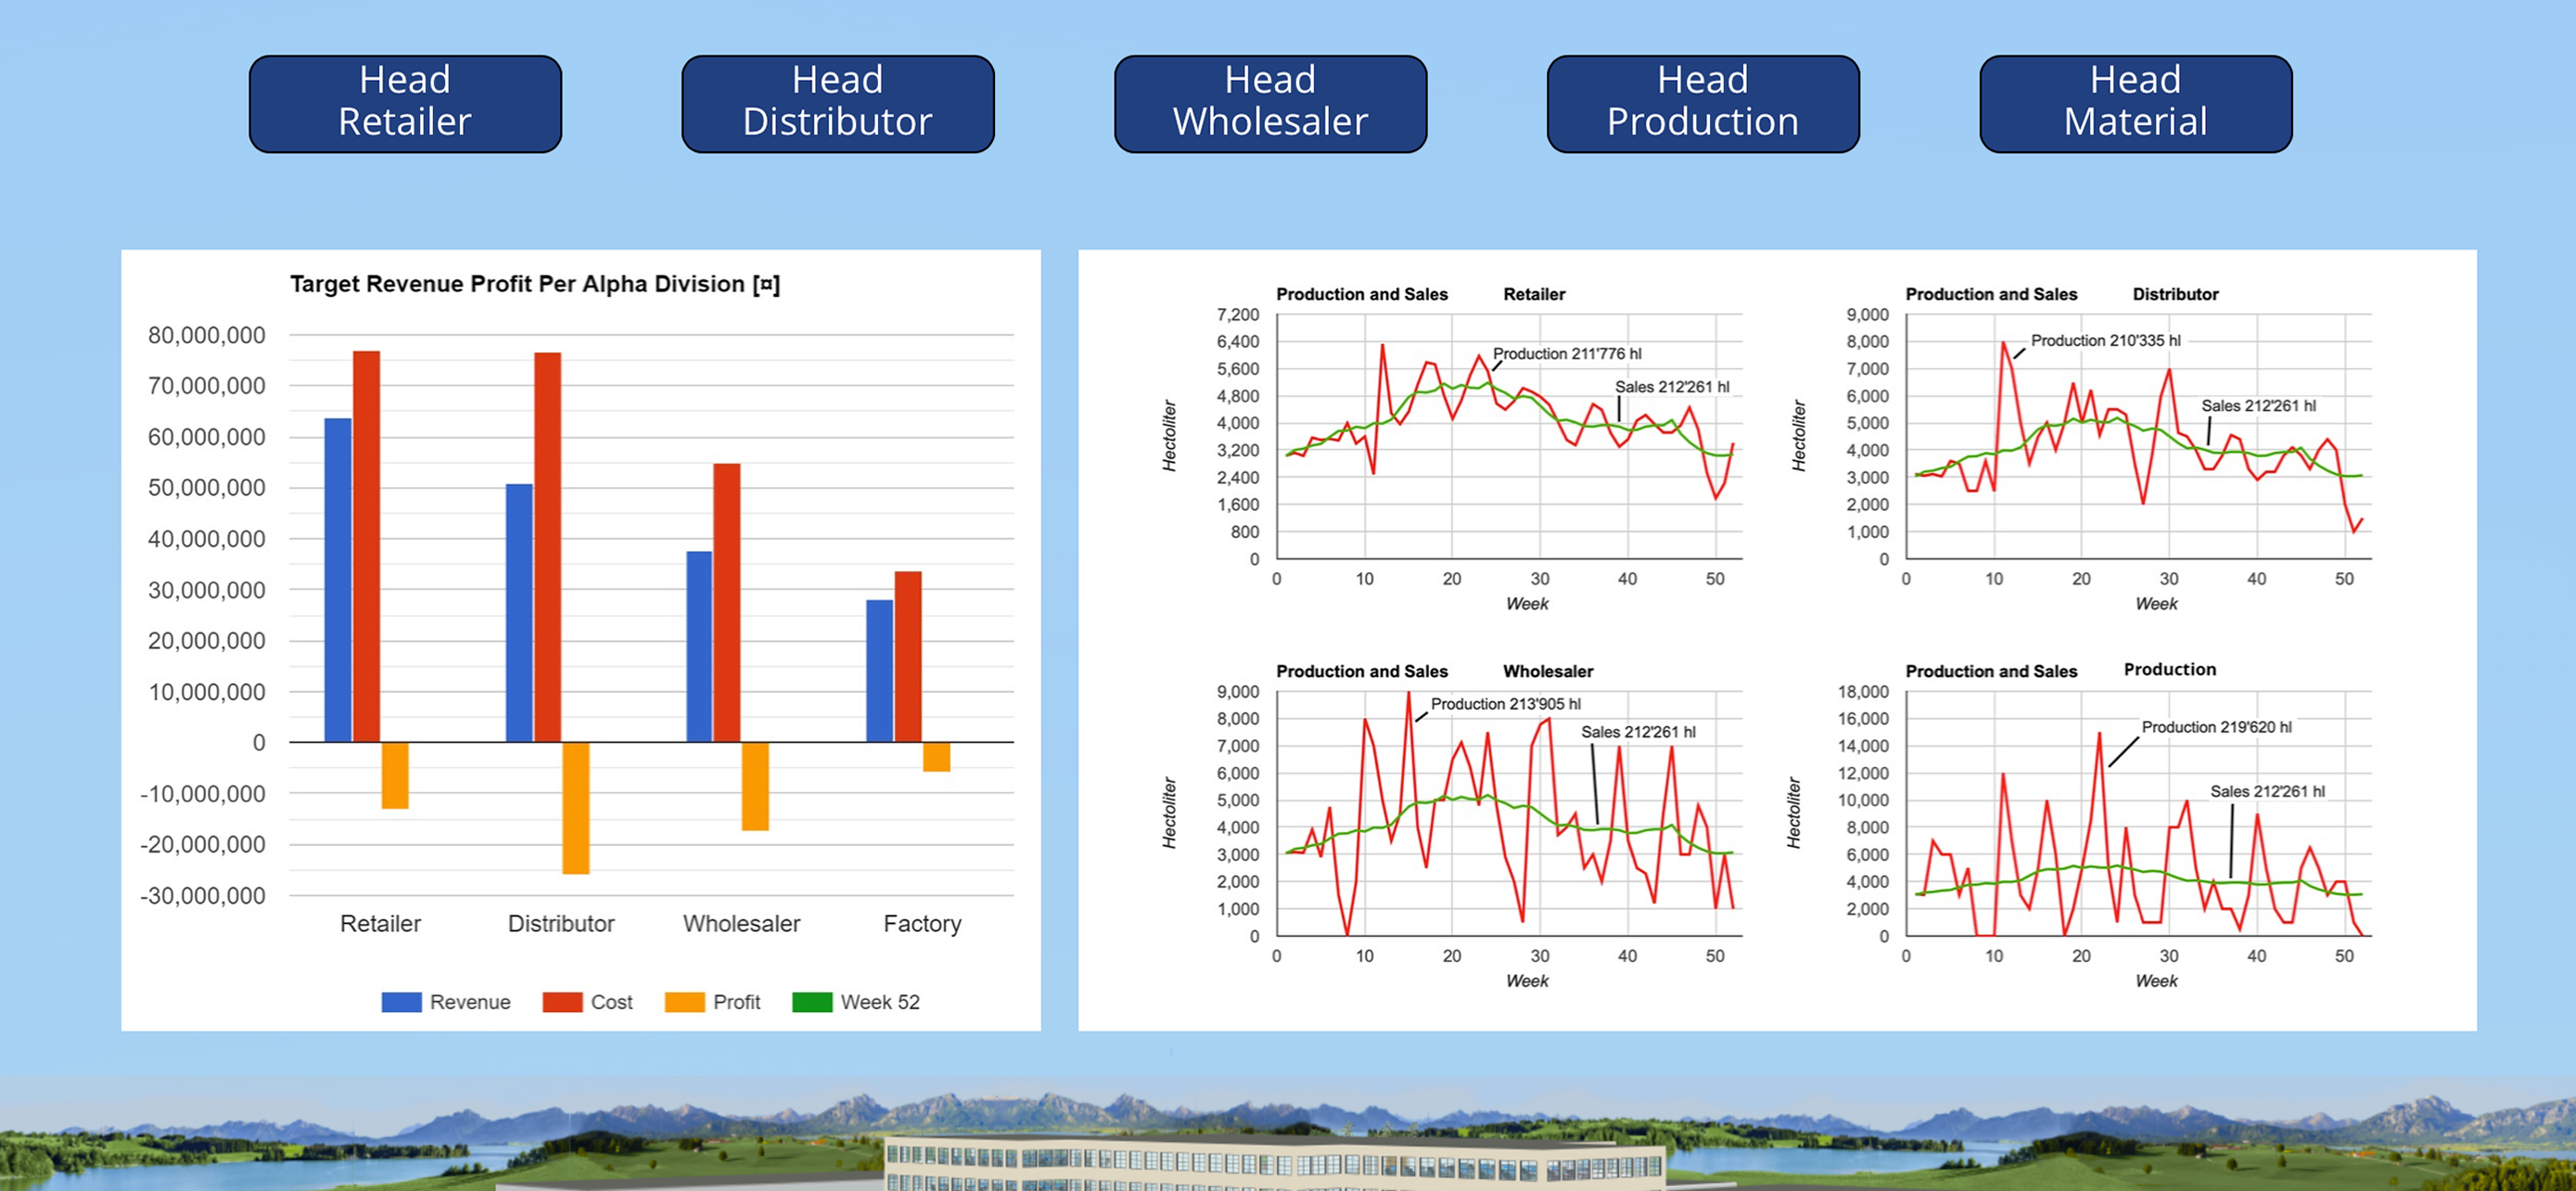Viewport: 2576px width, 1191px height.
Task: Click 'Hectoliter' axis title of Wholesaler chart
Action: tap(1169, 813)
